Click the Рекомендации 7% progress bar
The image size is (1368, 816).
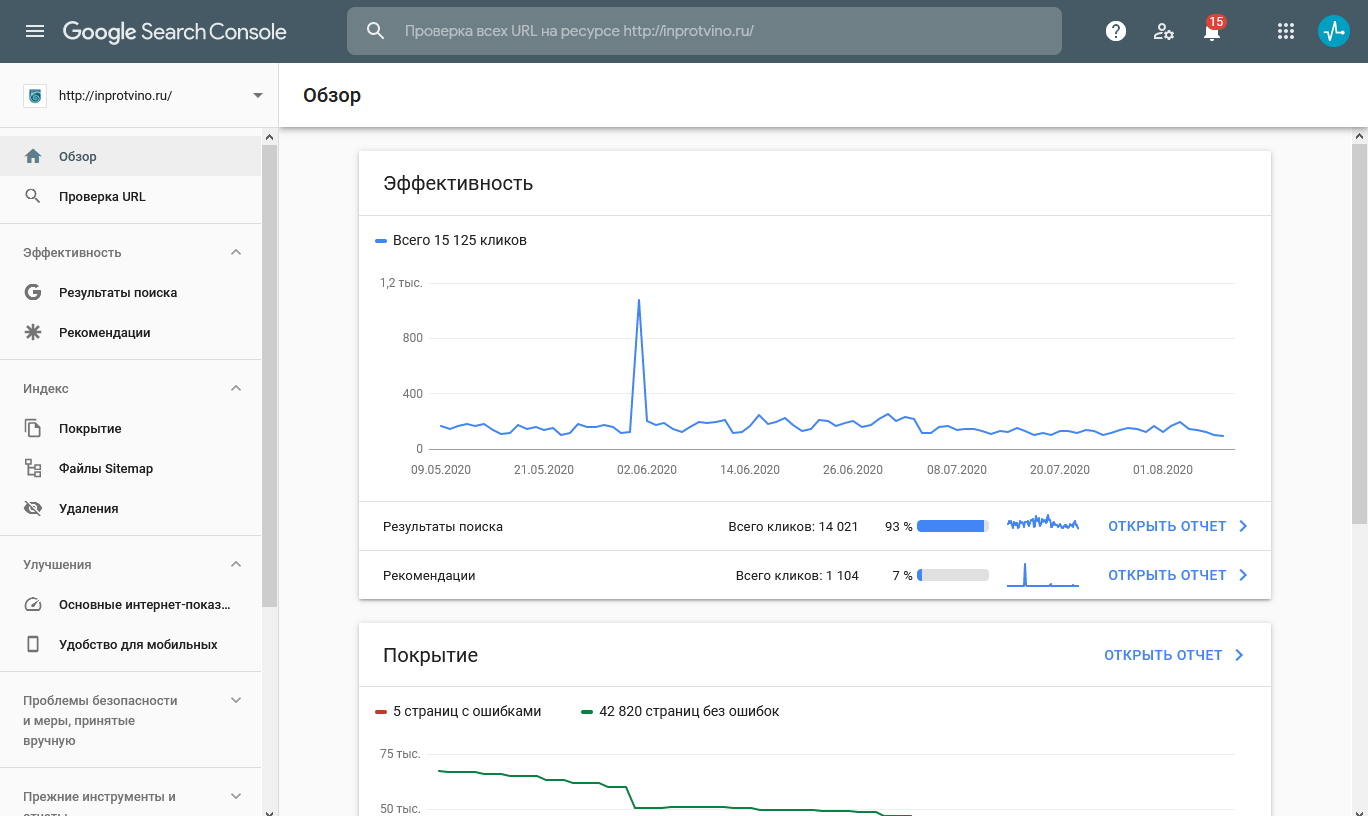coord(952,575)
